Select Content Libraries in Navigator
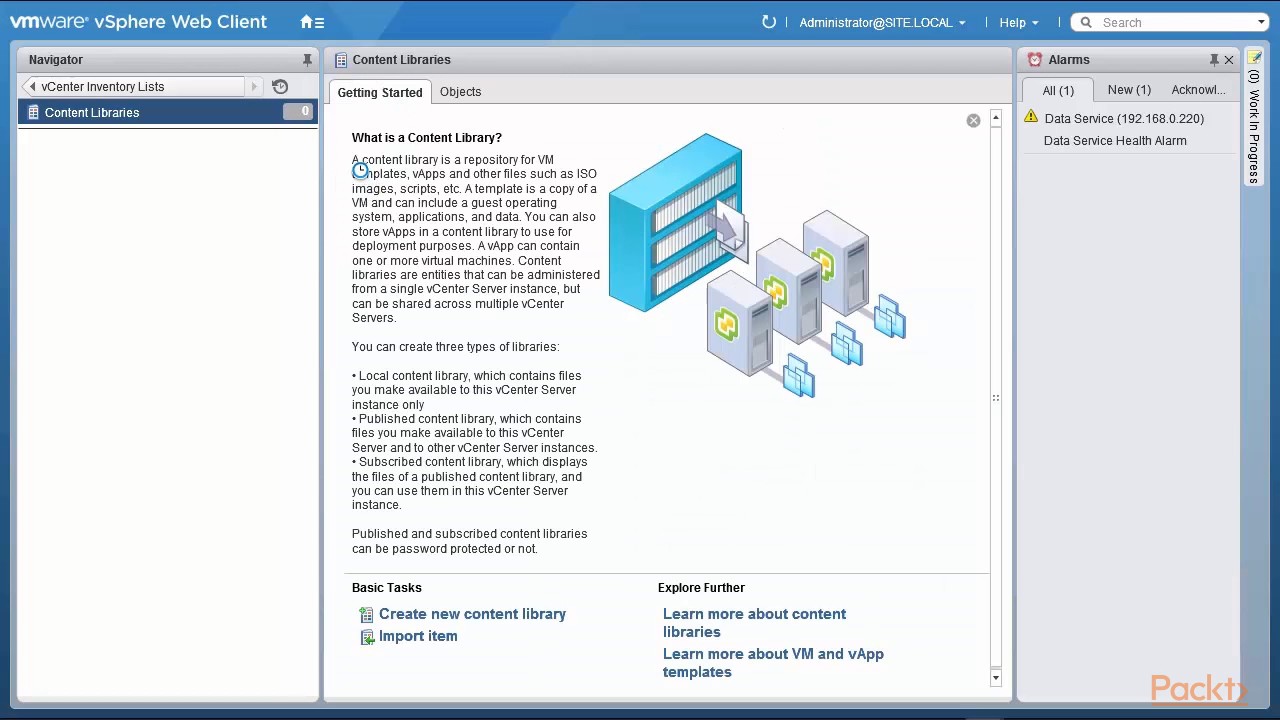The image size is (1280, 720). click(168, 112)
